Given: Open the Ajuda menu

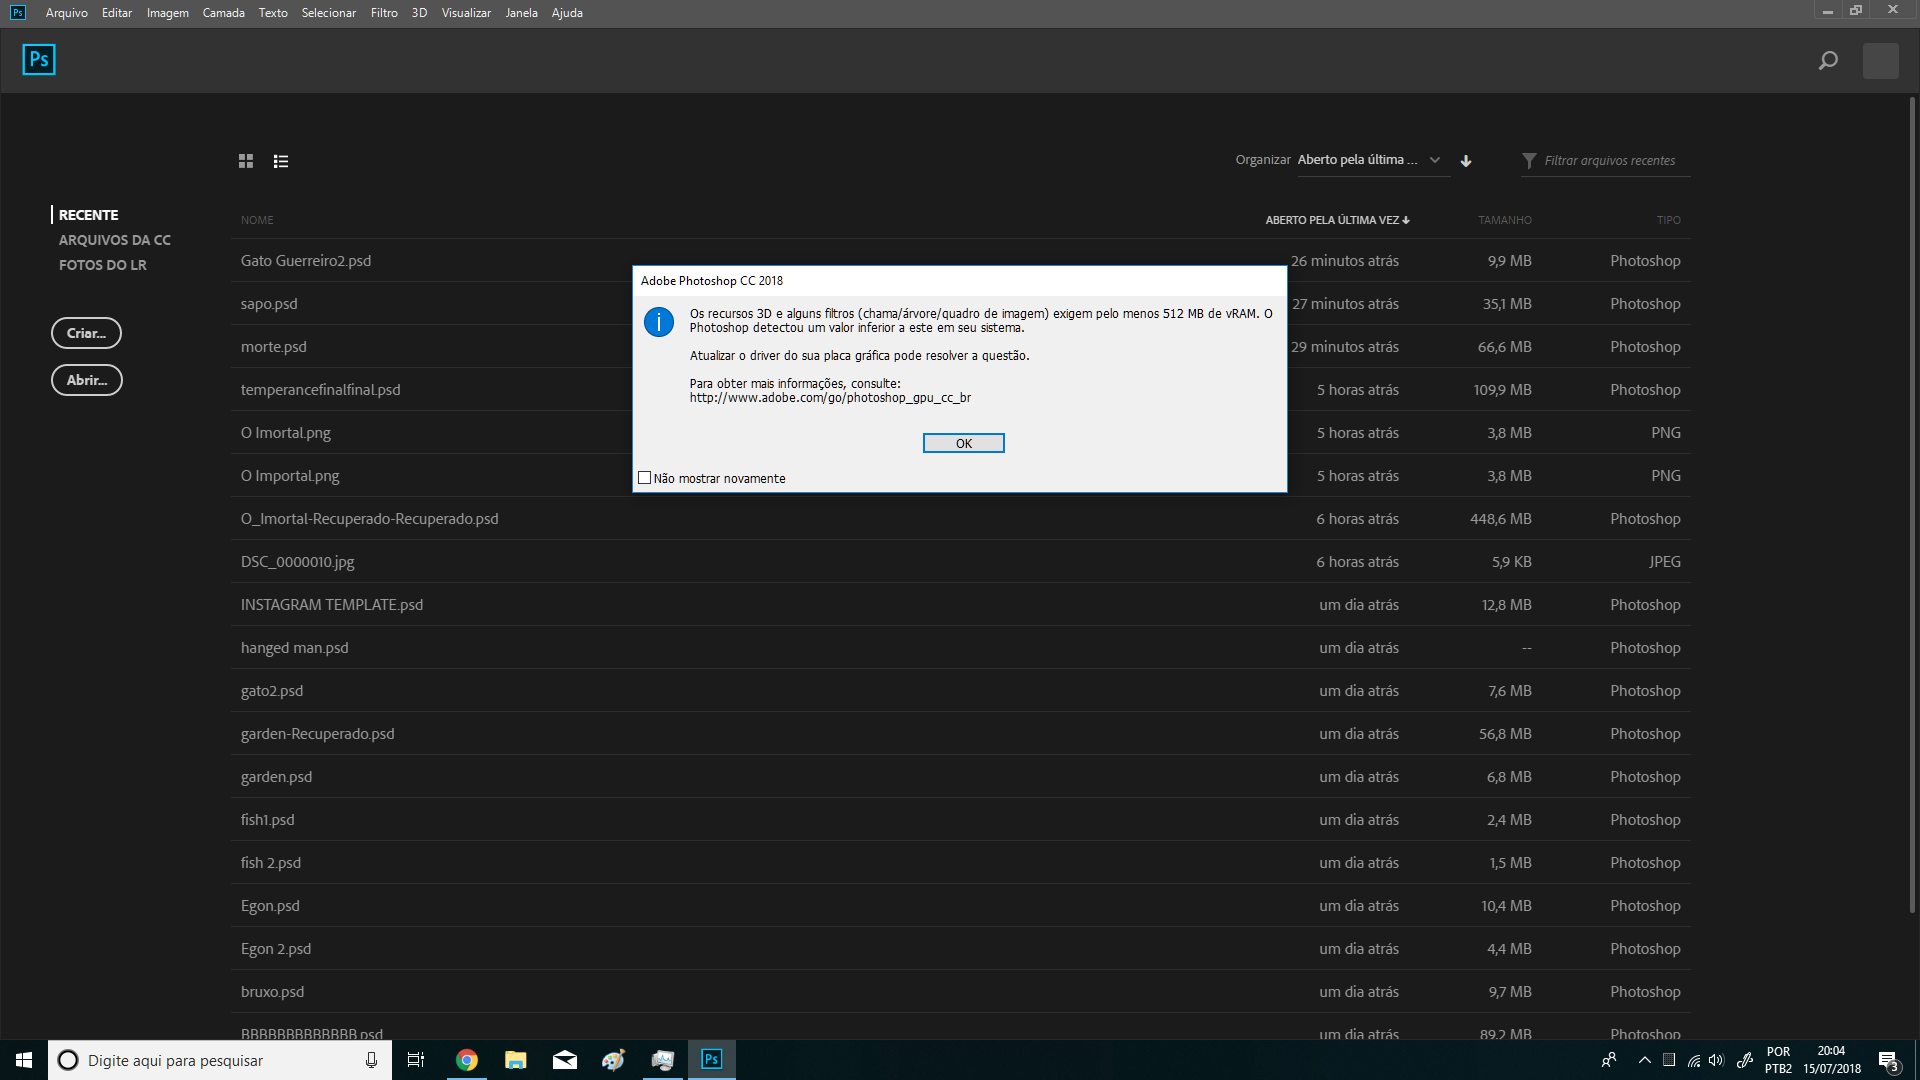Looking at the screenshot, I should pos(567,13).
